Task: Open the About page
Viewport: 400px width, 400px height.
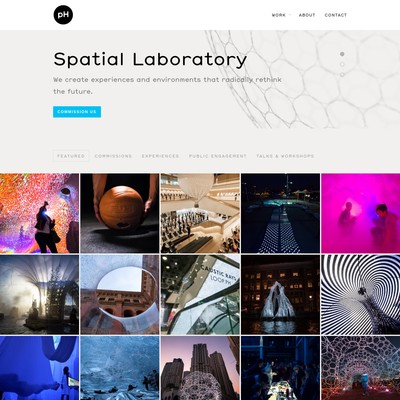Action: [307, 15]
